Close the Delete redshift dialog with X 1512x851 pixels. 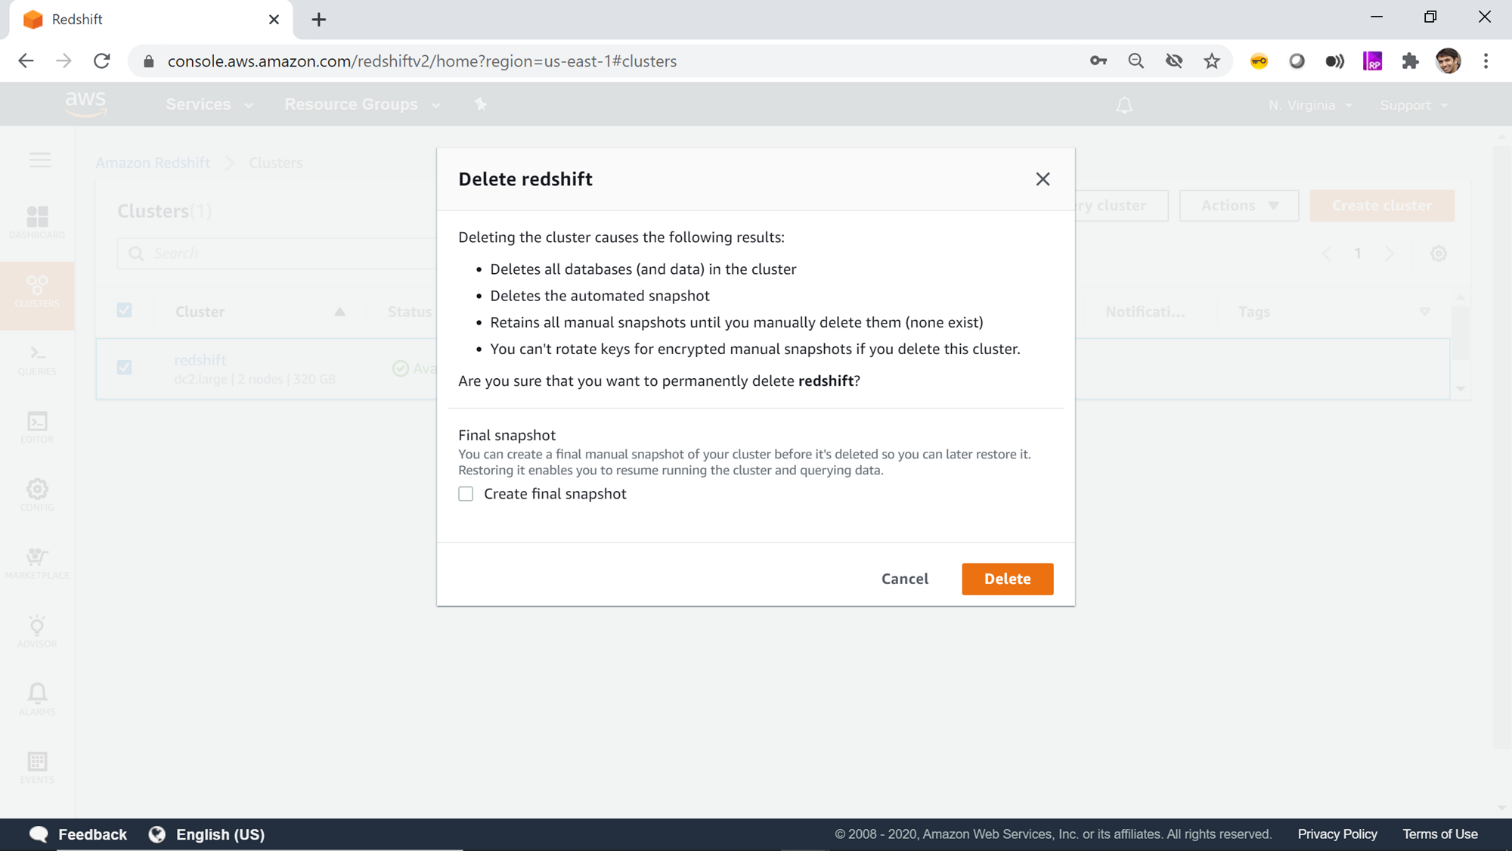coord(1042,179)
